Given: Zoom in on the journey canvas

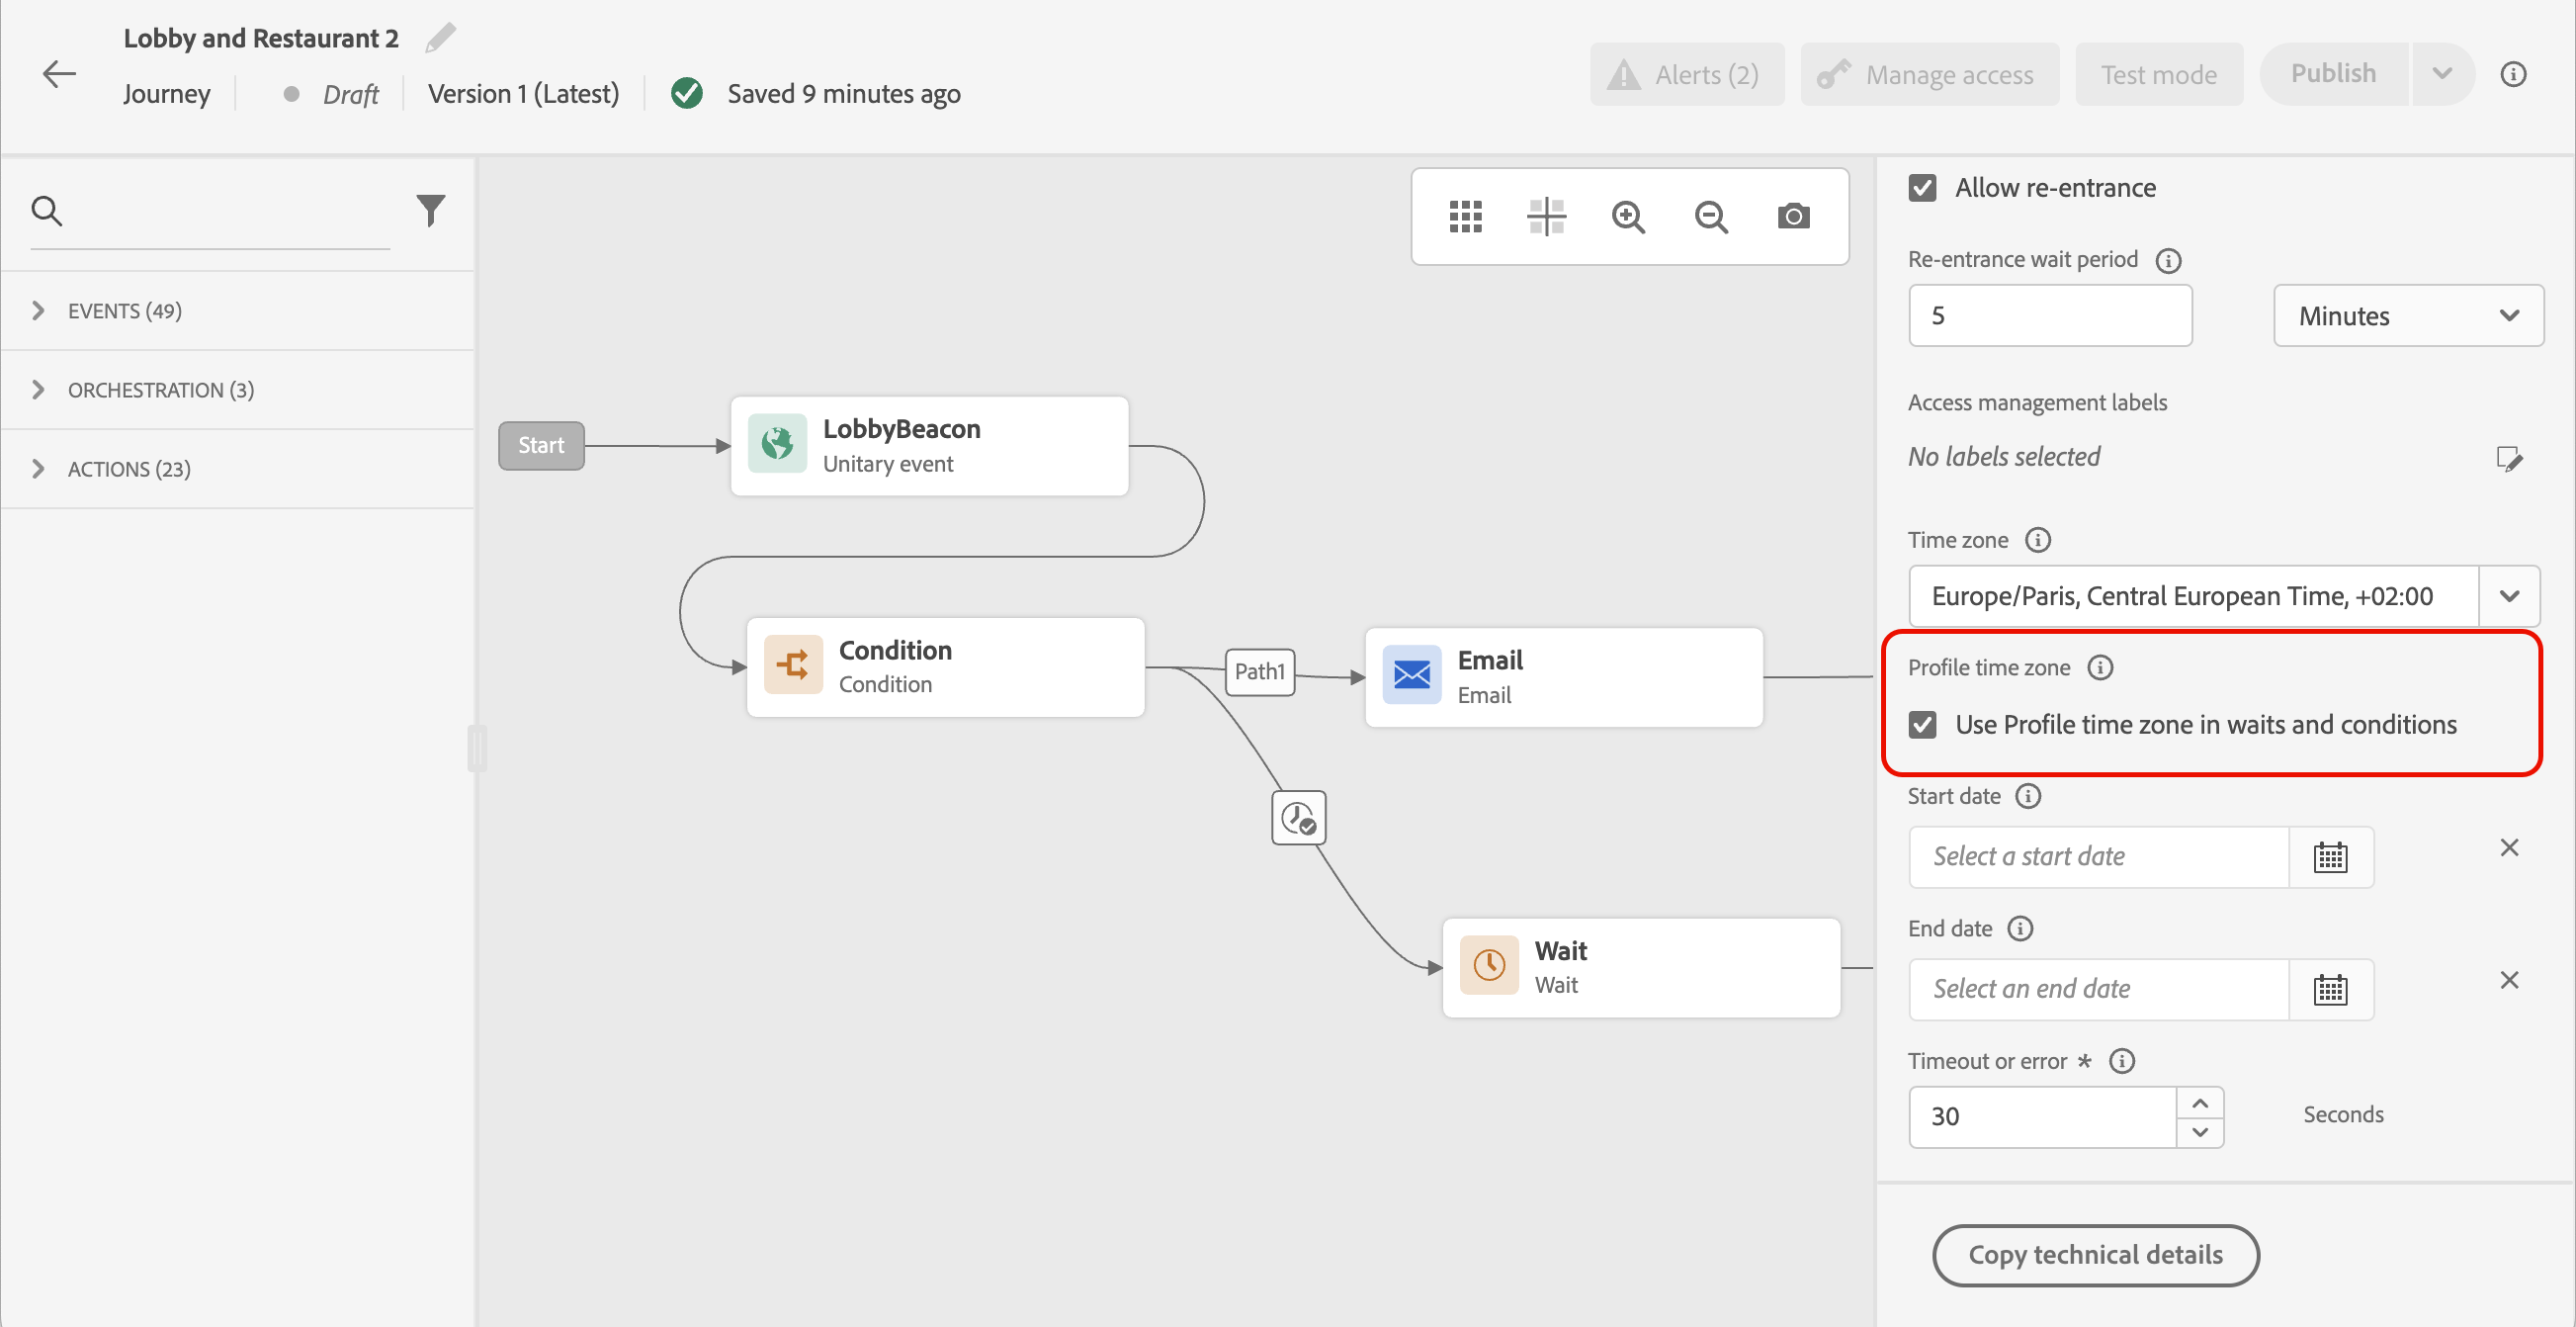Looking at the screenshot, I should [x=1628, y=216].
